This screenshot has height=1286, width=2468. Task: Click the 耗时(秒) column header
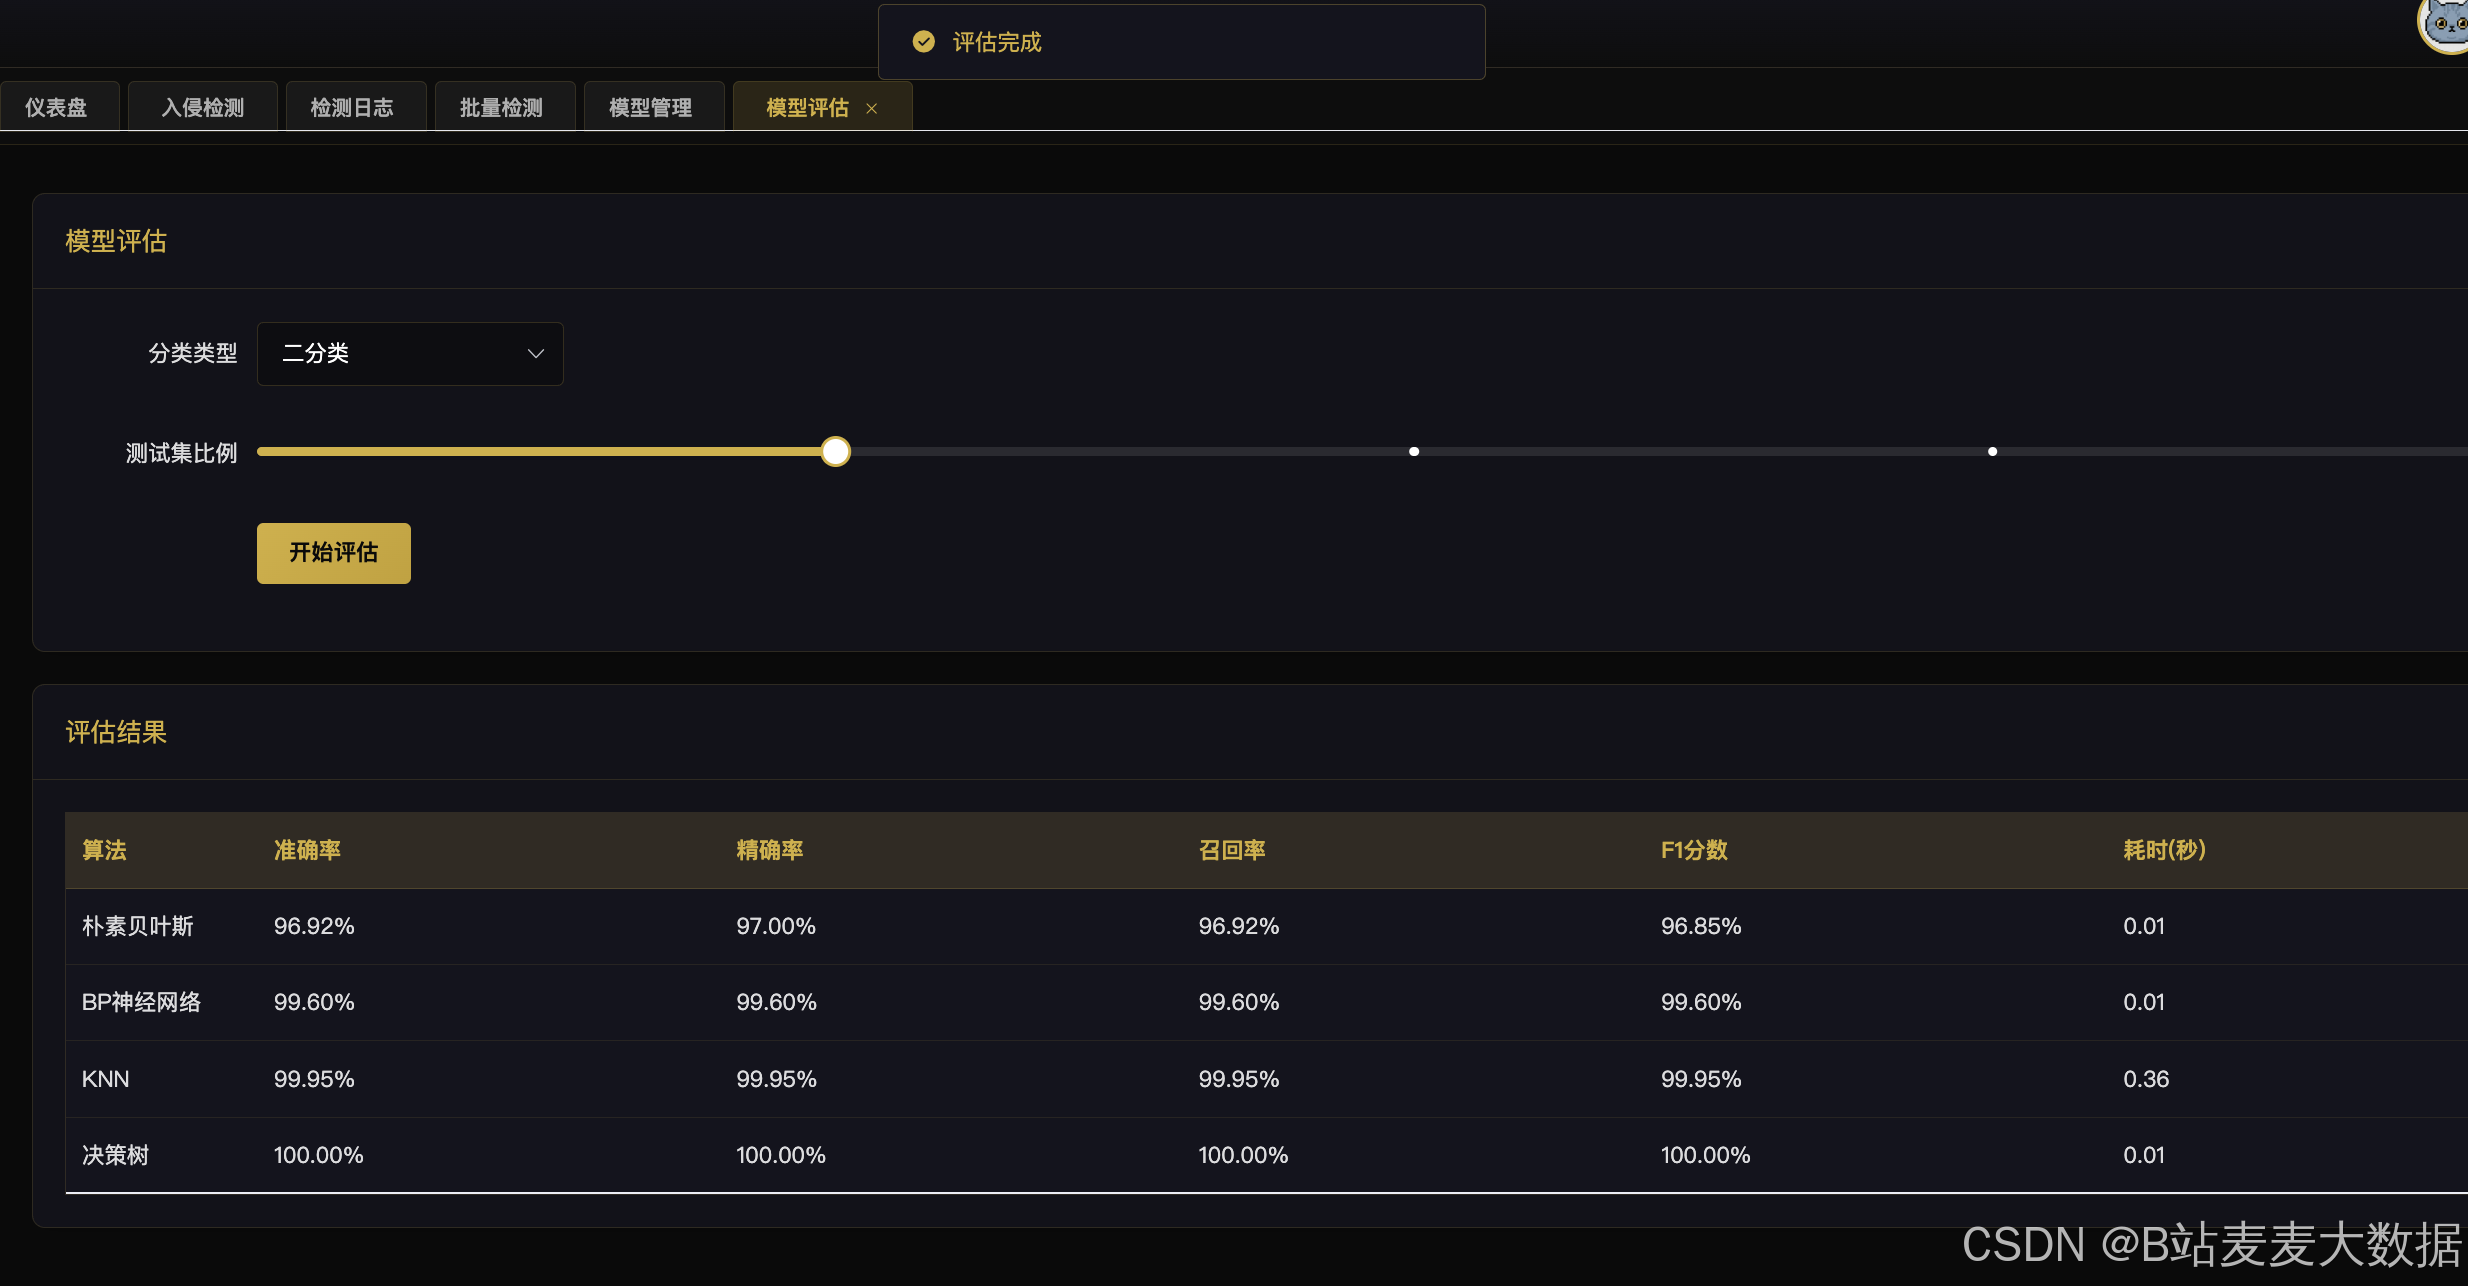pyautogui.click(x=2164, y=850)
